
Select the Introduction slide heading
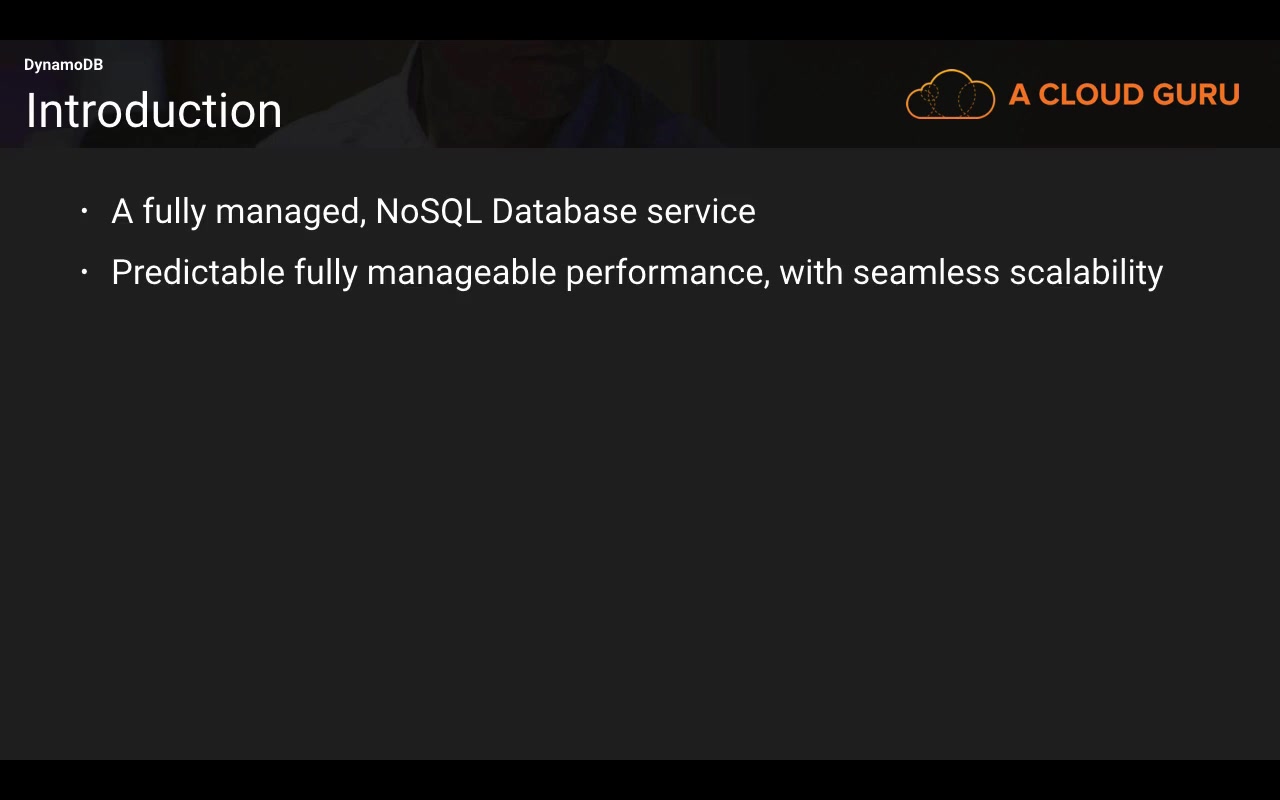click(154, 111)
